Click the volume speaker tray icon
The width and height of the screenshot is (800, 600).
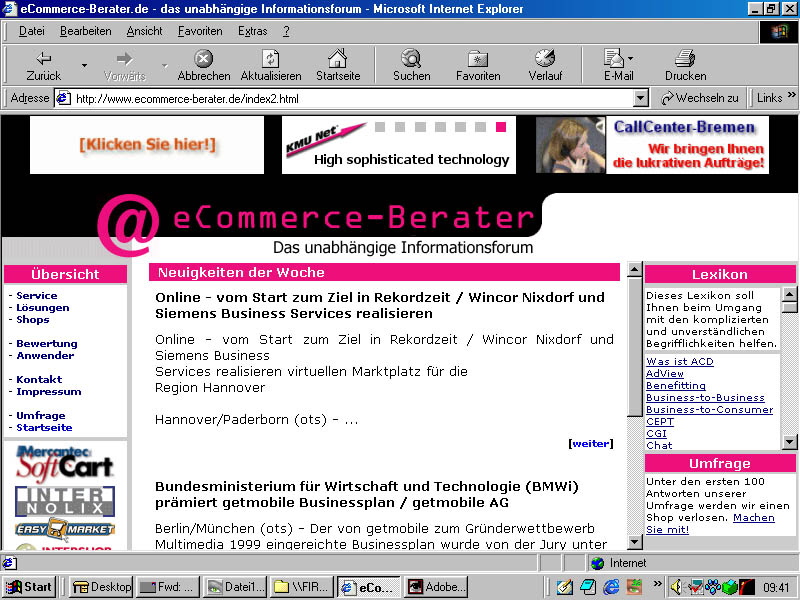(x=677, y=587)
